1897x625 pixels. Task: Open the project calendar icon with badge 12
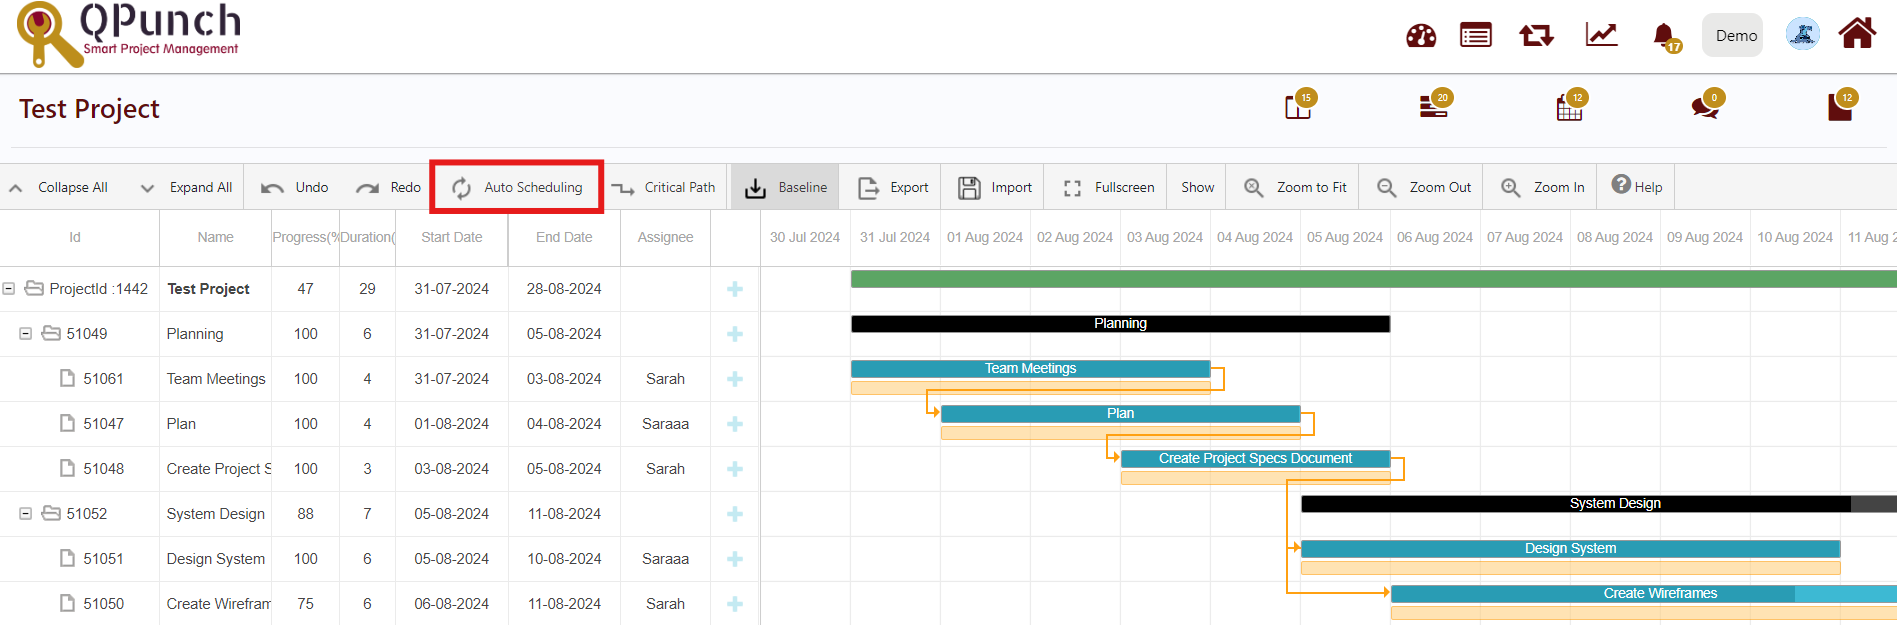1569,107
